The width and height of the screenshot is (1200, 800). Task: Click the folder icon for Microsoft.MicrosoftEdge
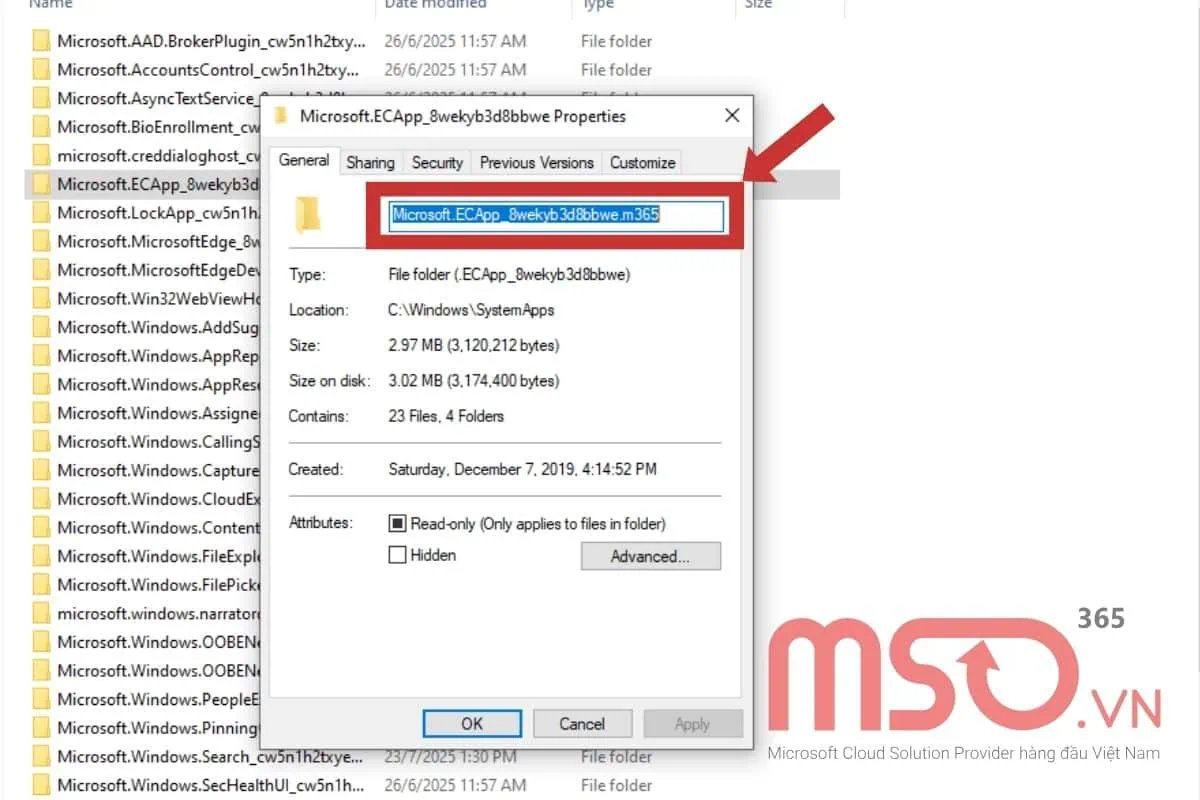point(41,241)
